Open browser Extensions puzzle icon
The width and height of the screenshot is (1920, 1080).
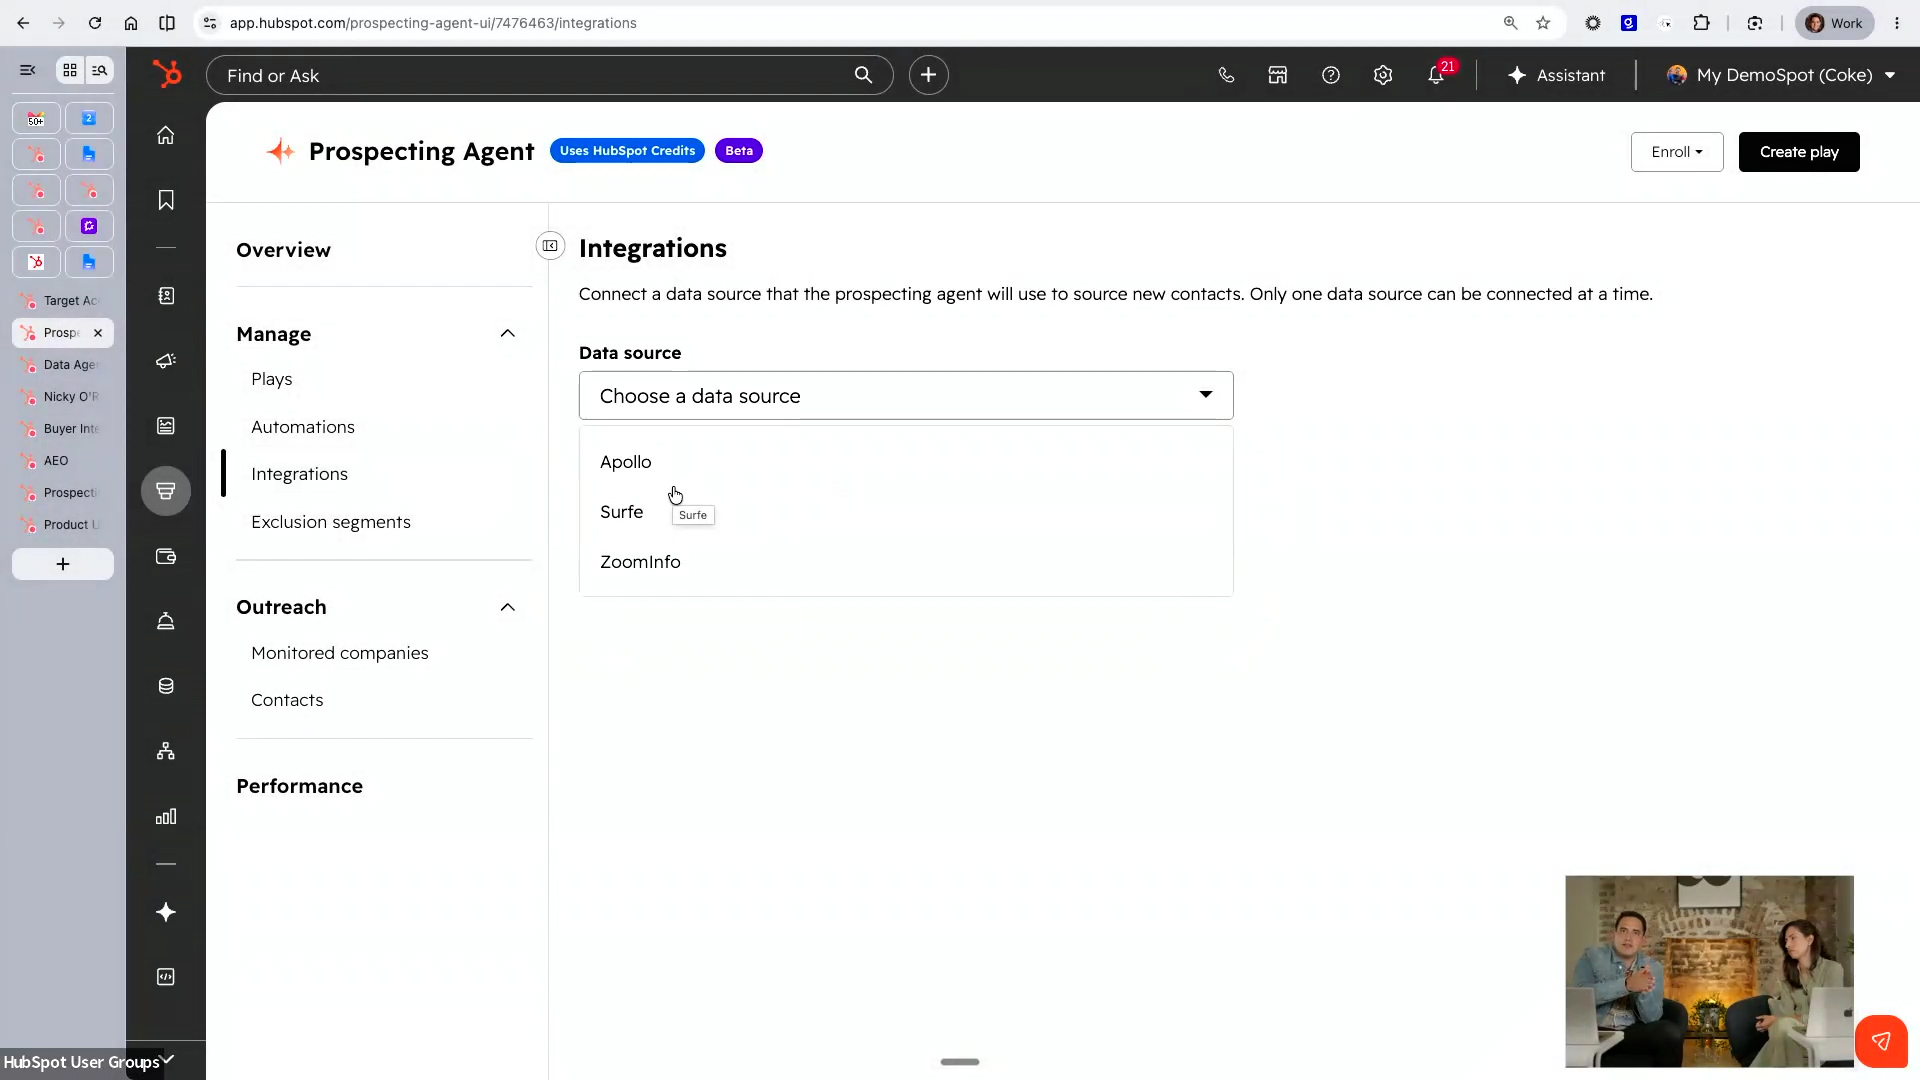(1701, 23)
